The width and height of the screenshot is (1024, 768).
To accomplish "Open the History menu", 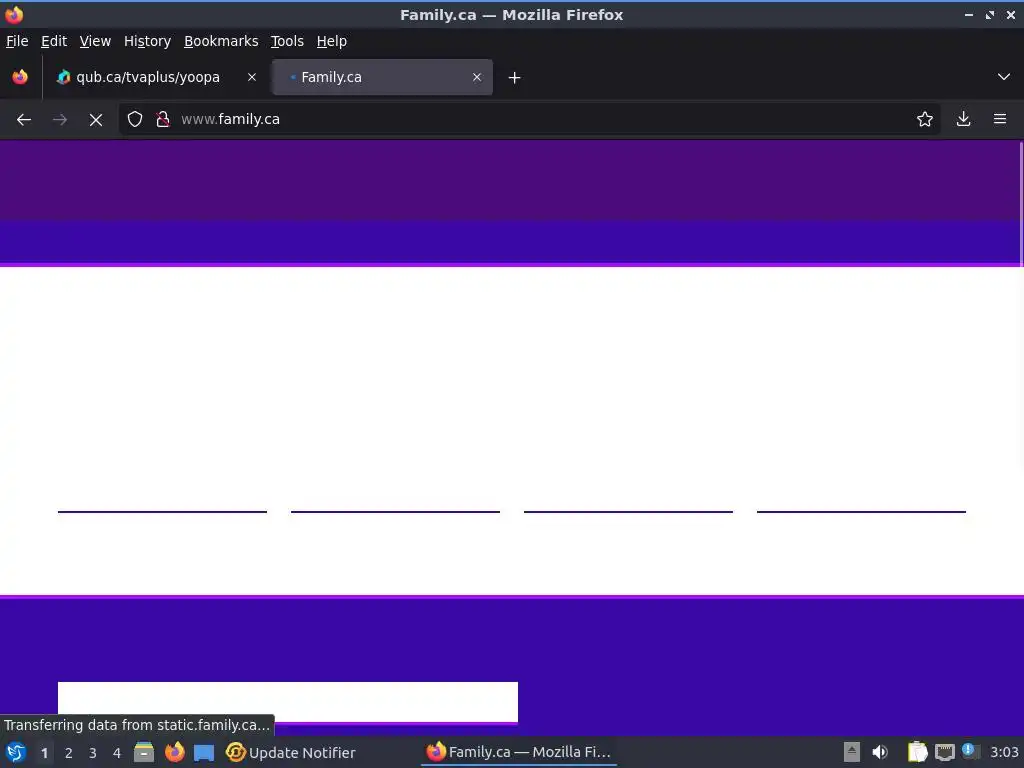I will point(147,41).
